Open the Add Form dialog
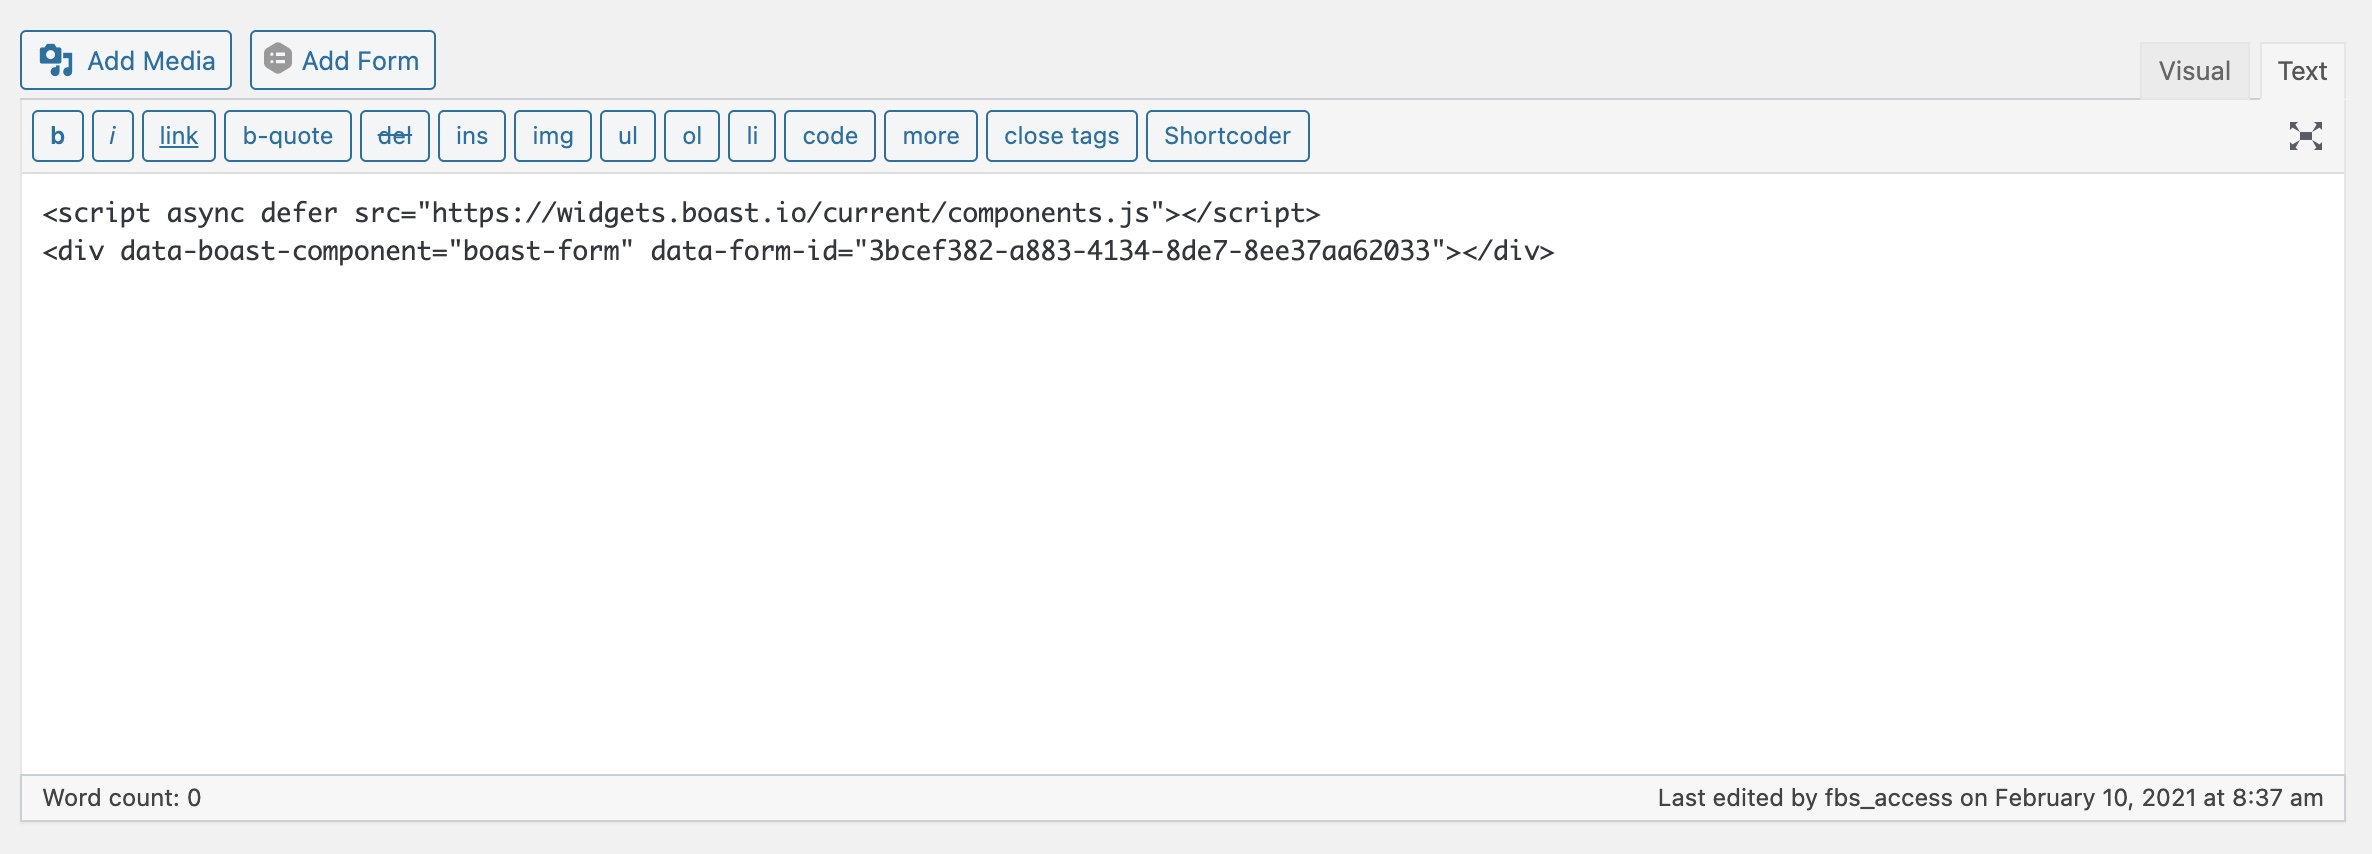This screenshot has width=2372, height=854. tap(342, 60)
